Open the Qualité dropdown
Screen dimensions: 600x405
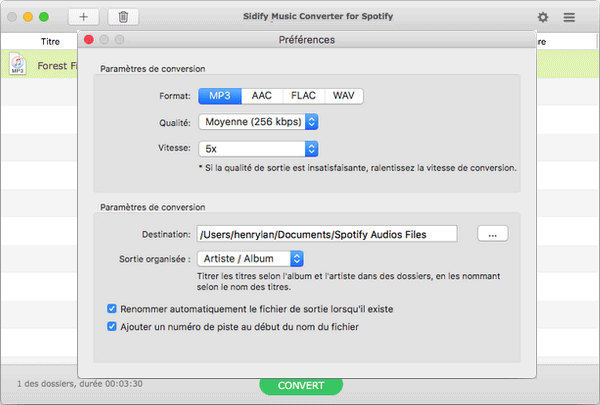pyautogui.click(x=258, y=122)
